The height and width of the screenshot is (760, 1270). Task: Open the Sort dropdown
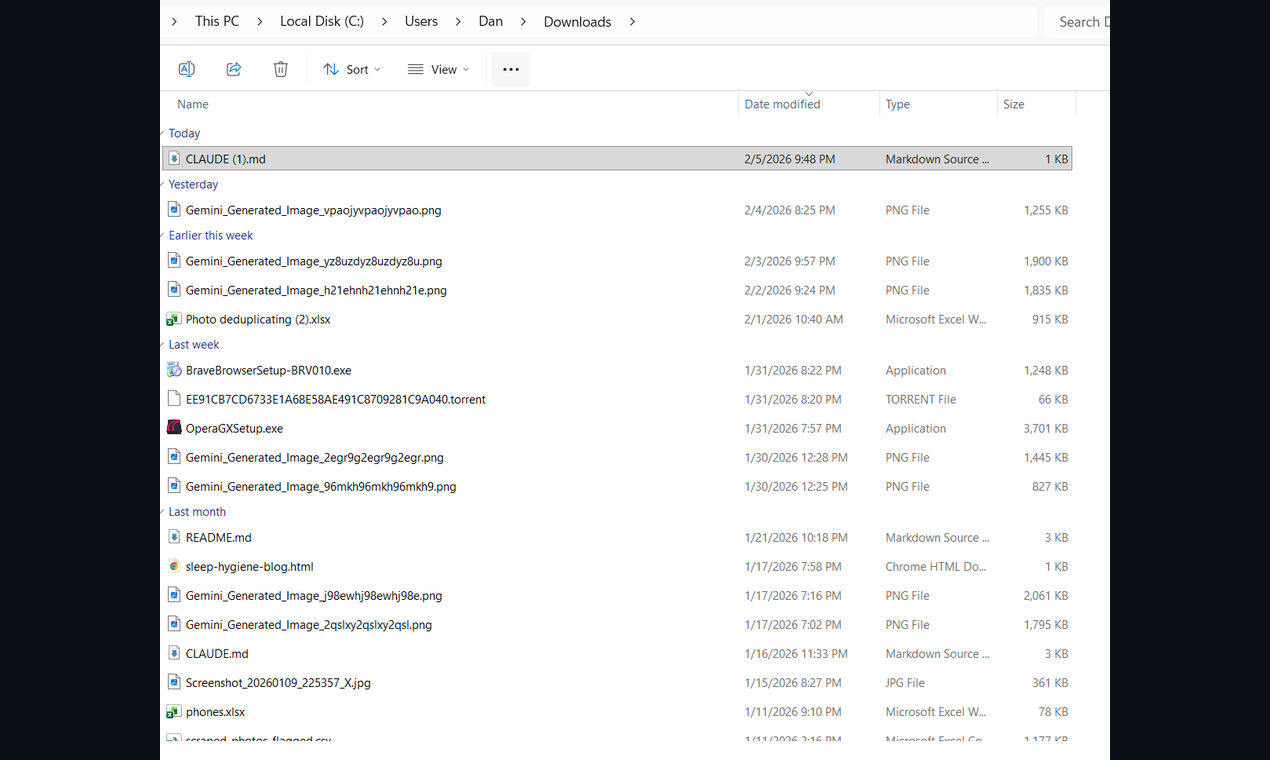coord(352,69)
